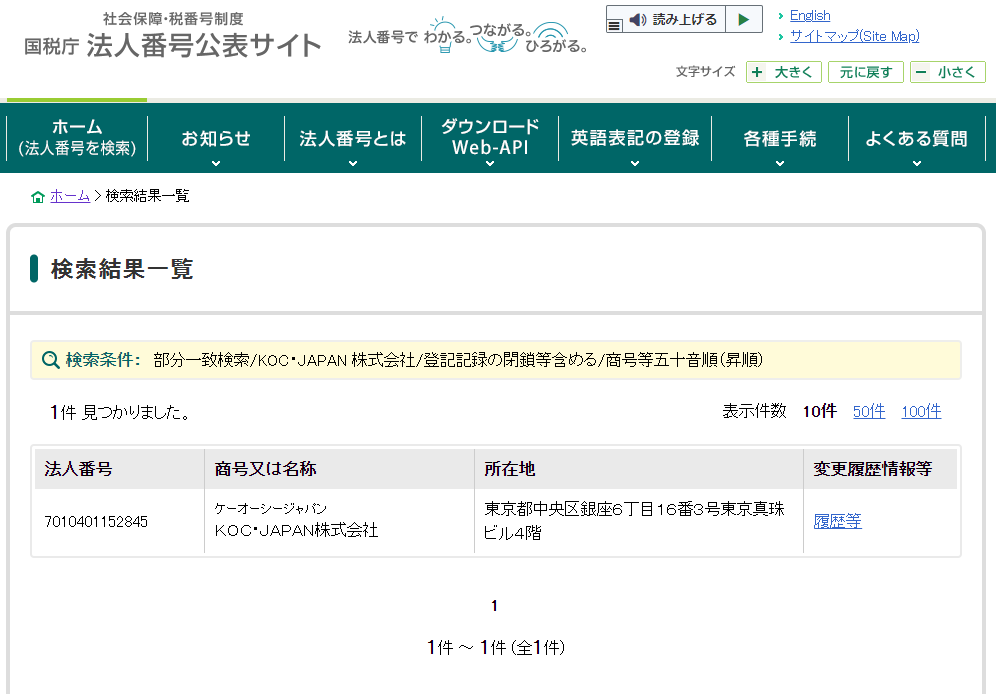Click the company name KOC・JAPAN株式会社

pos(296,530)
